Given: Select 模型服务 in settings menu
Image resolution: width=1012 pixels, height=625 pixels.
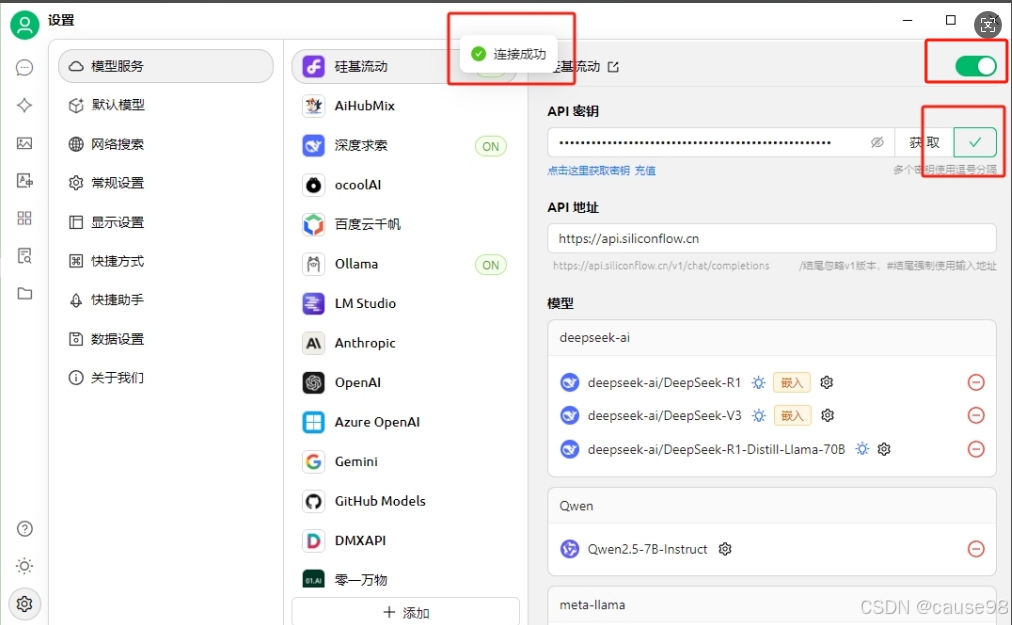Looking at the screenshot, I should click(x=166, y=66).
